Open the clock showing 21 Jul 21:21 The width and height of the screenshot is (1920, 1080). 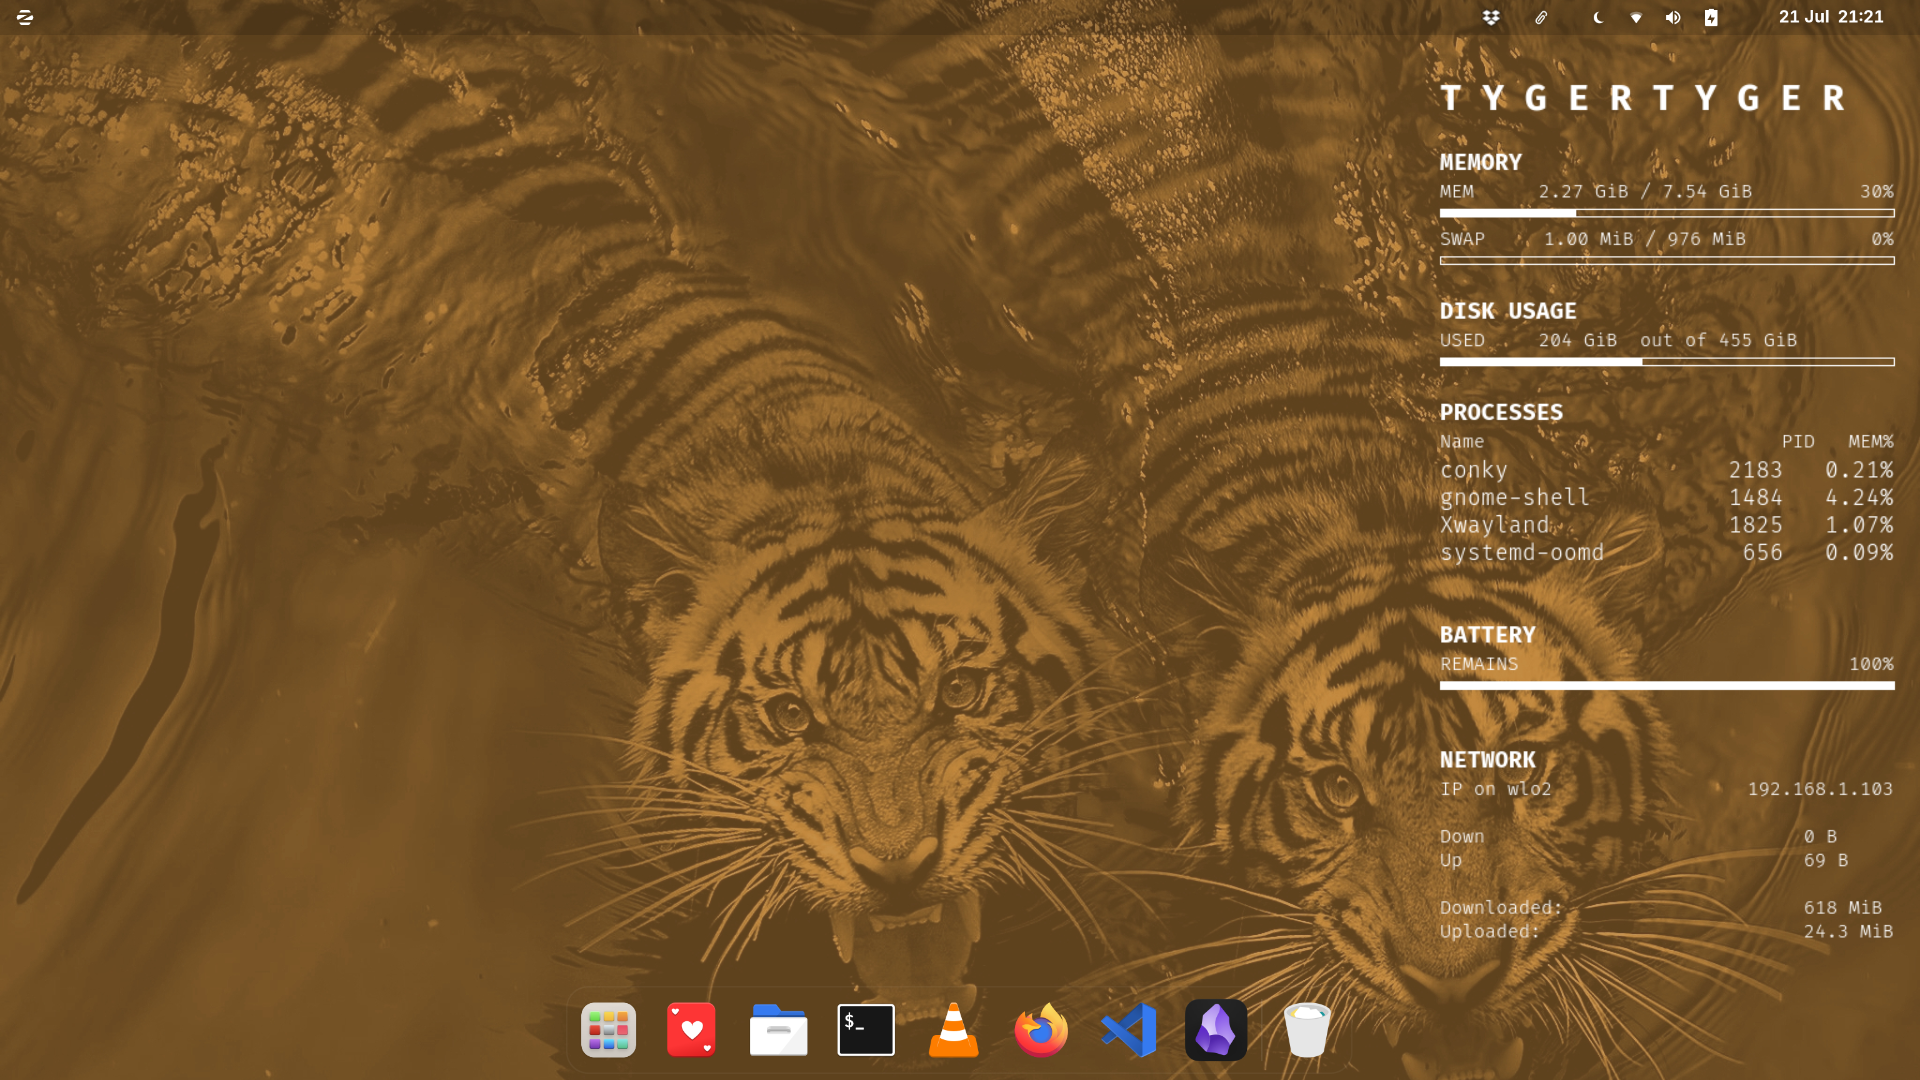[1831, 17]
